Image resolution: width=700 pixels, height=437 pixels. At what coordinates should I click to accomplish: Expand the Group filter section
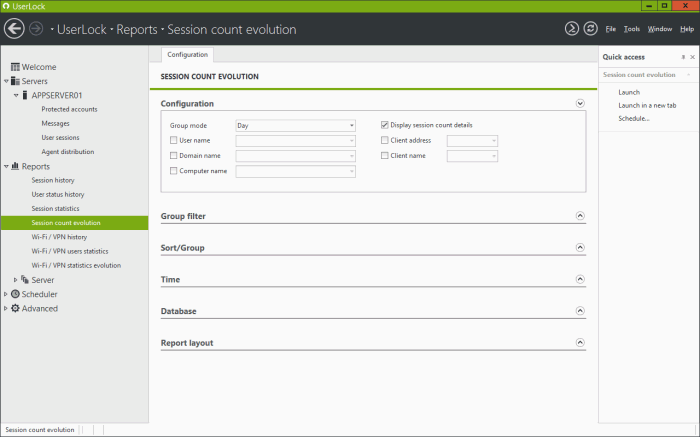(580, 216)
